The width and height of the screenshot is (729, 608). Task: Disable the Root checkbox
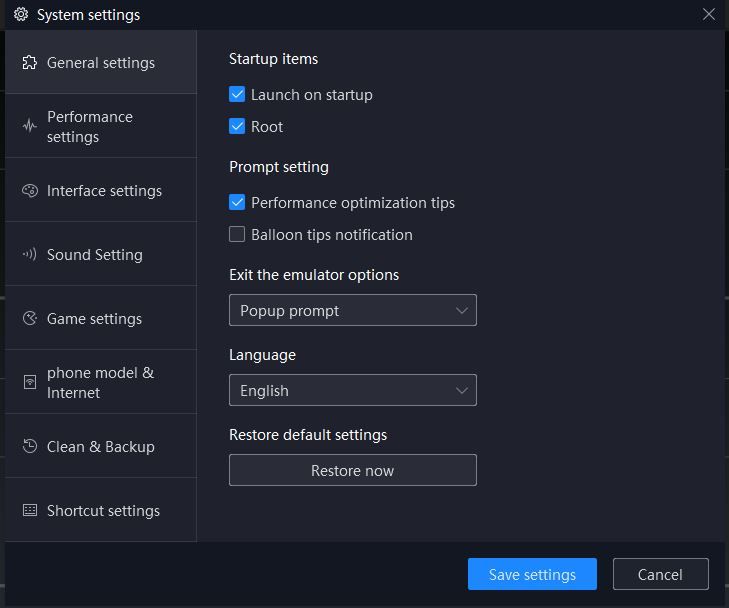[237, 127]
